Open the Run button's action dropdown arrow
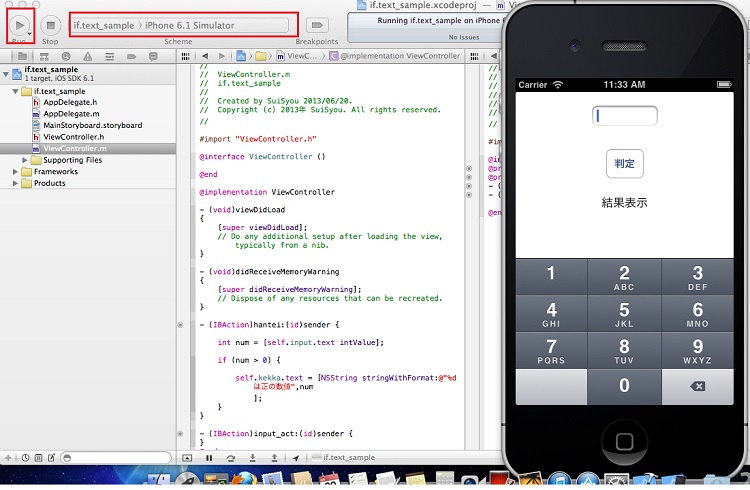 click(30, 33)
